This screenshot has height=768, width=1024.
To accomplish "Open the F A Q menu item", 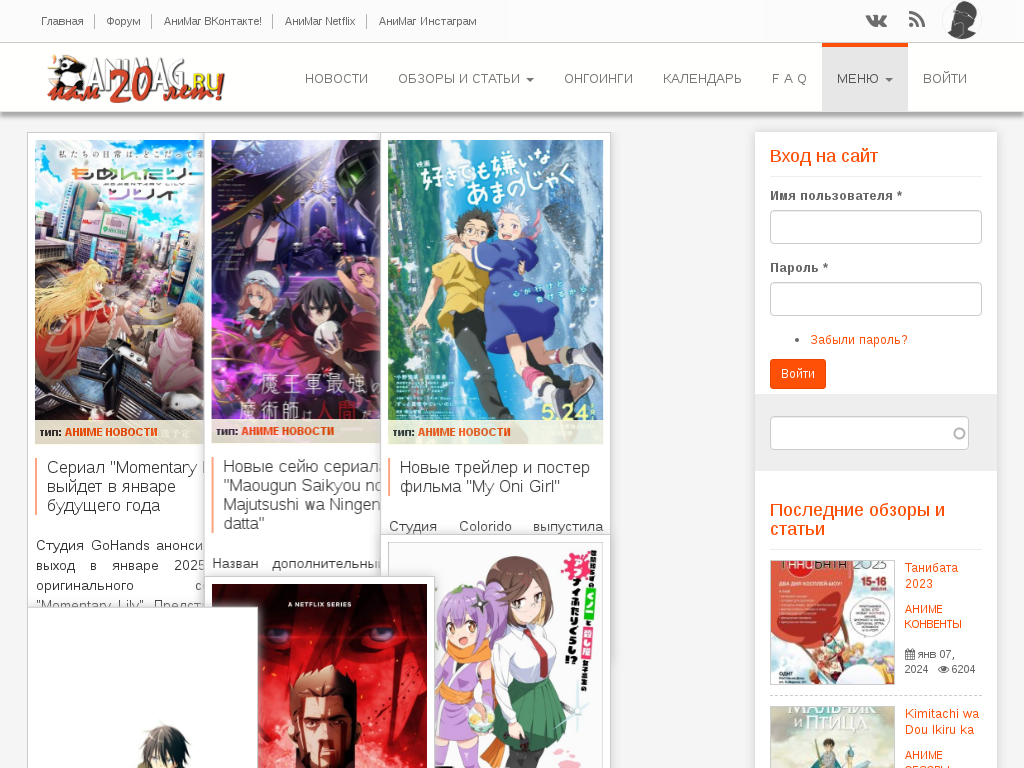I will 789,78.
